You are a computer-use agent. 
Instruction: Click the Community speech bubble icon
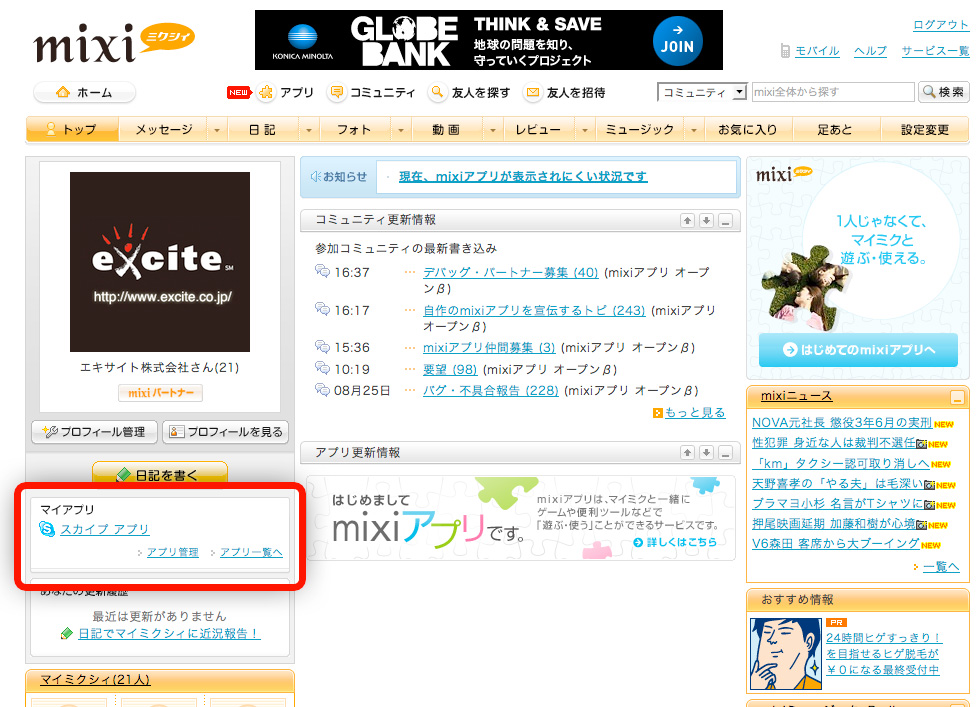click(337, 92)
